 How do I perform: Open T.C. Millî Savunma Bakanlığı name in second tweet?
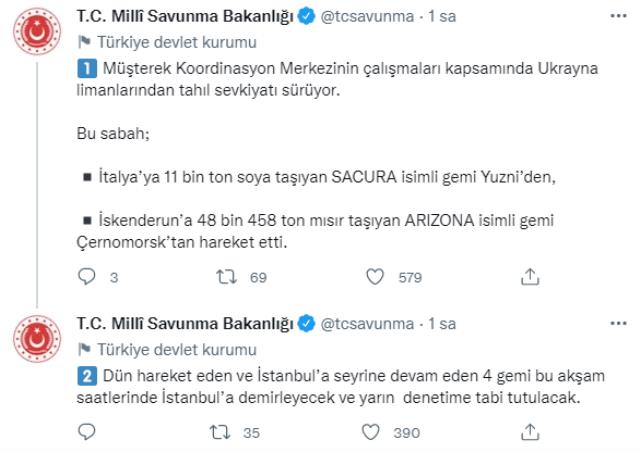185,324
